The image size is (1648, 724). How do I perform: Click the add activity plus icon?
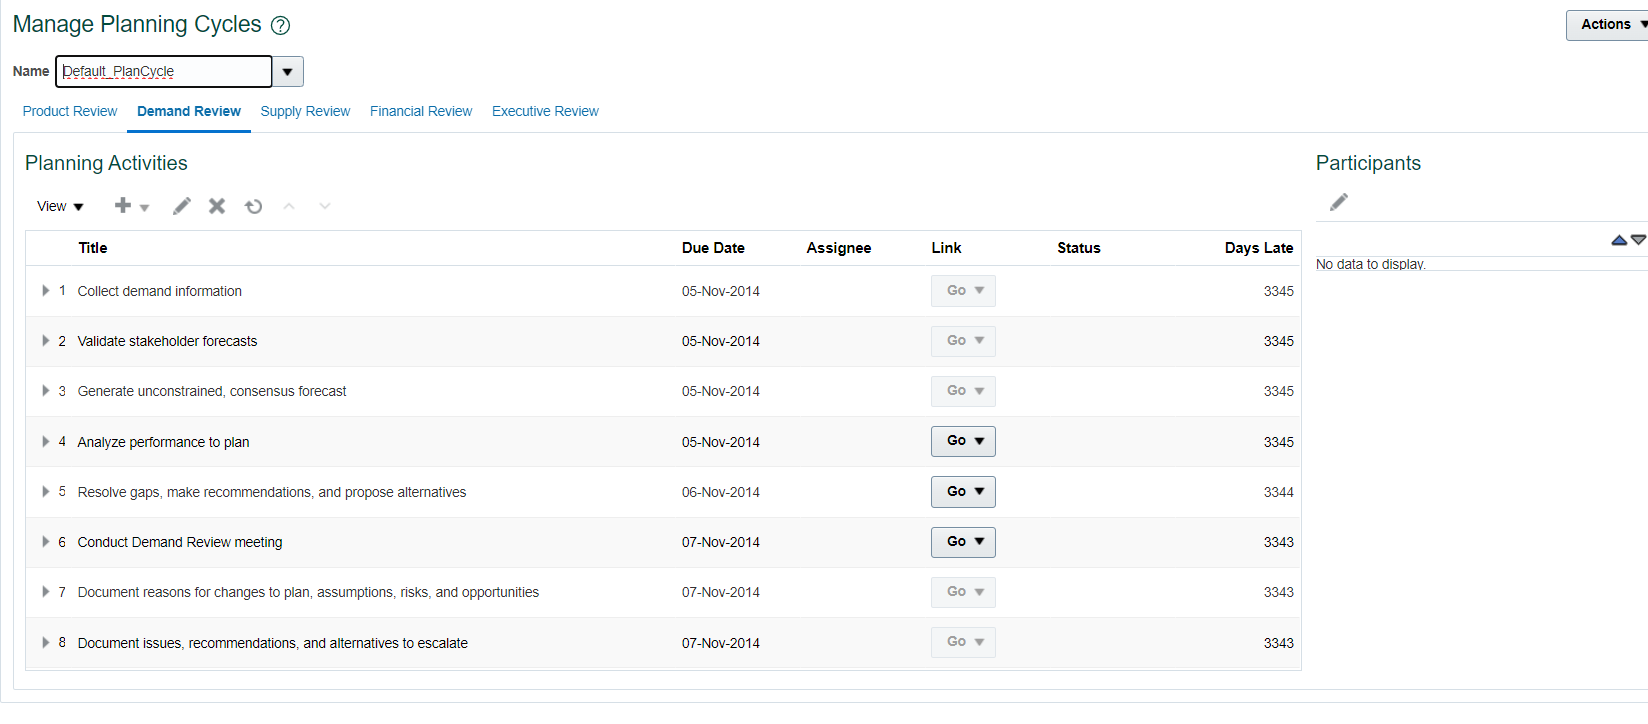click(123, 205)
